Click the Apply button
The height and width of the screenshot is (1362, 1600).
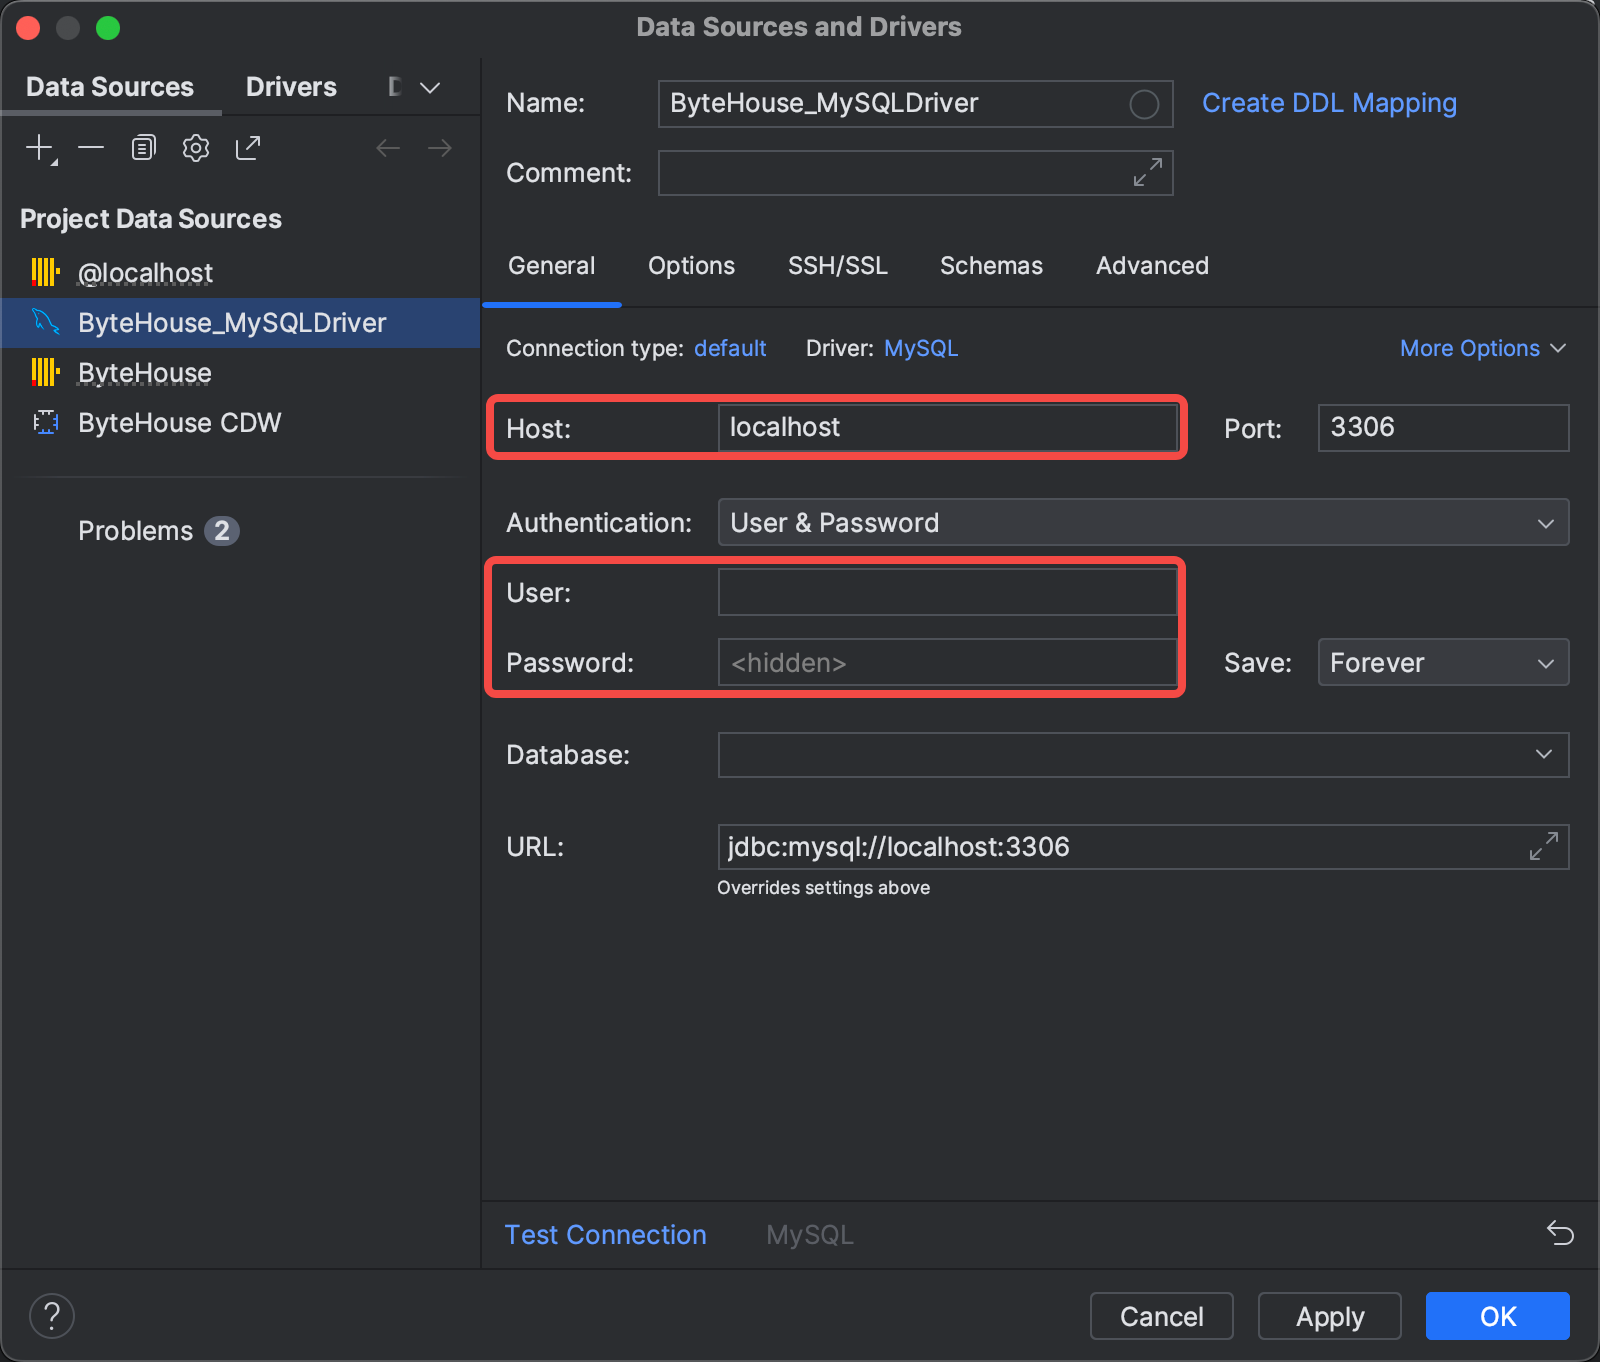click(x=1329, y=1316)
